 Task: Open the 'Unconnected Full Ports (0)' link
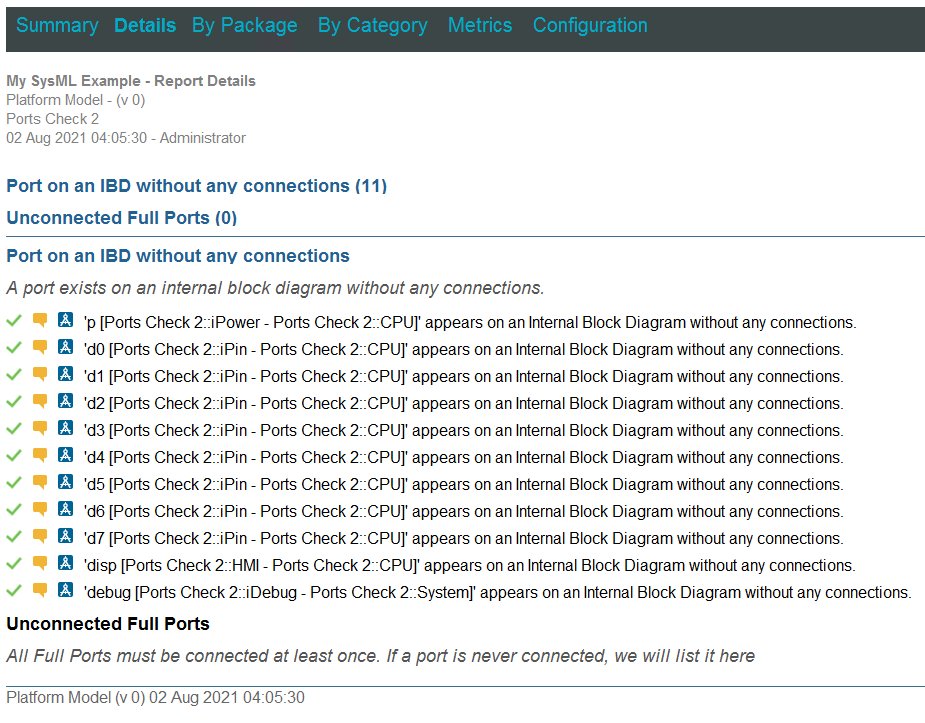(121, 217)
